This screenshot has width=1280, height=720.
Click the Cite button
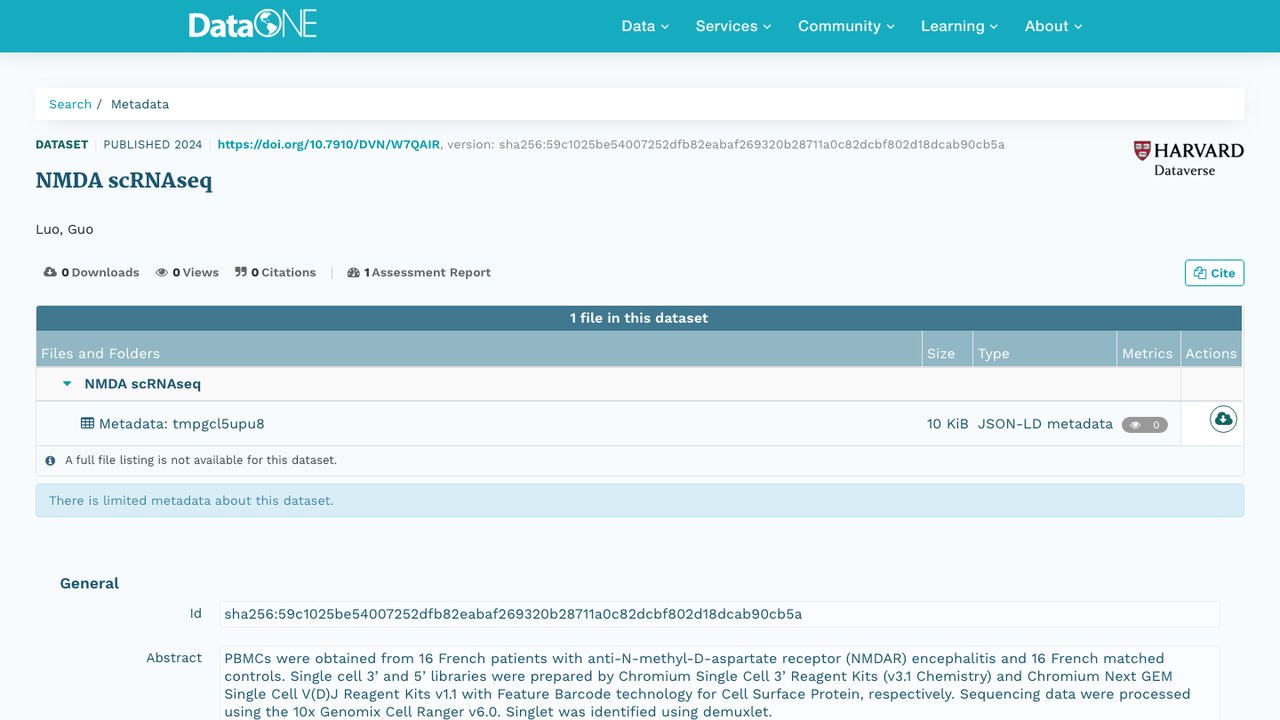coord(1214,273)
